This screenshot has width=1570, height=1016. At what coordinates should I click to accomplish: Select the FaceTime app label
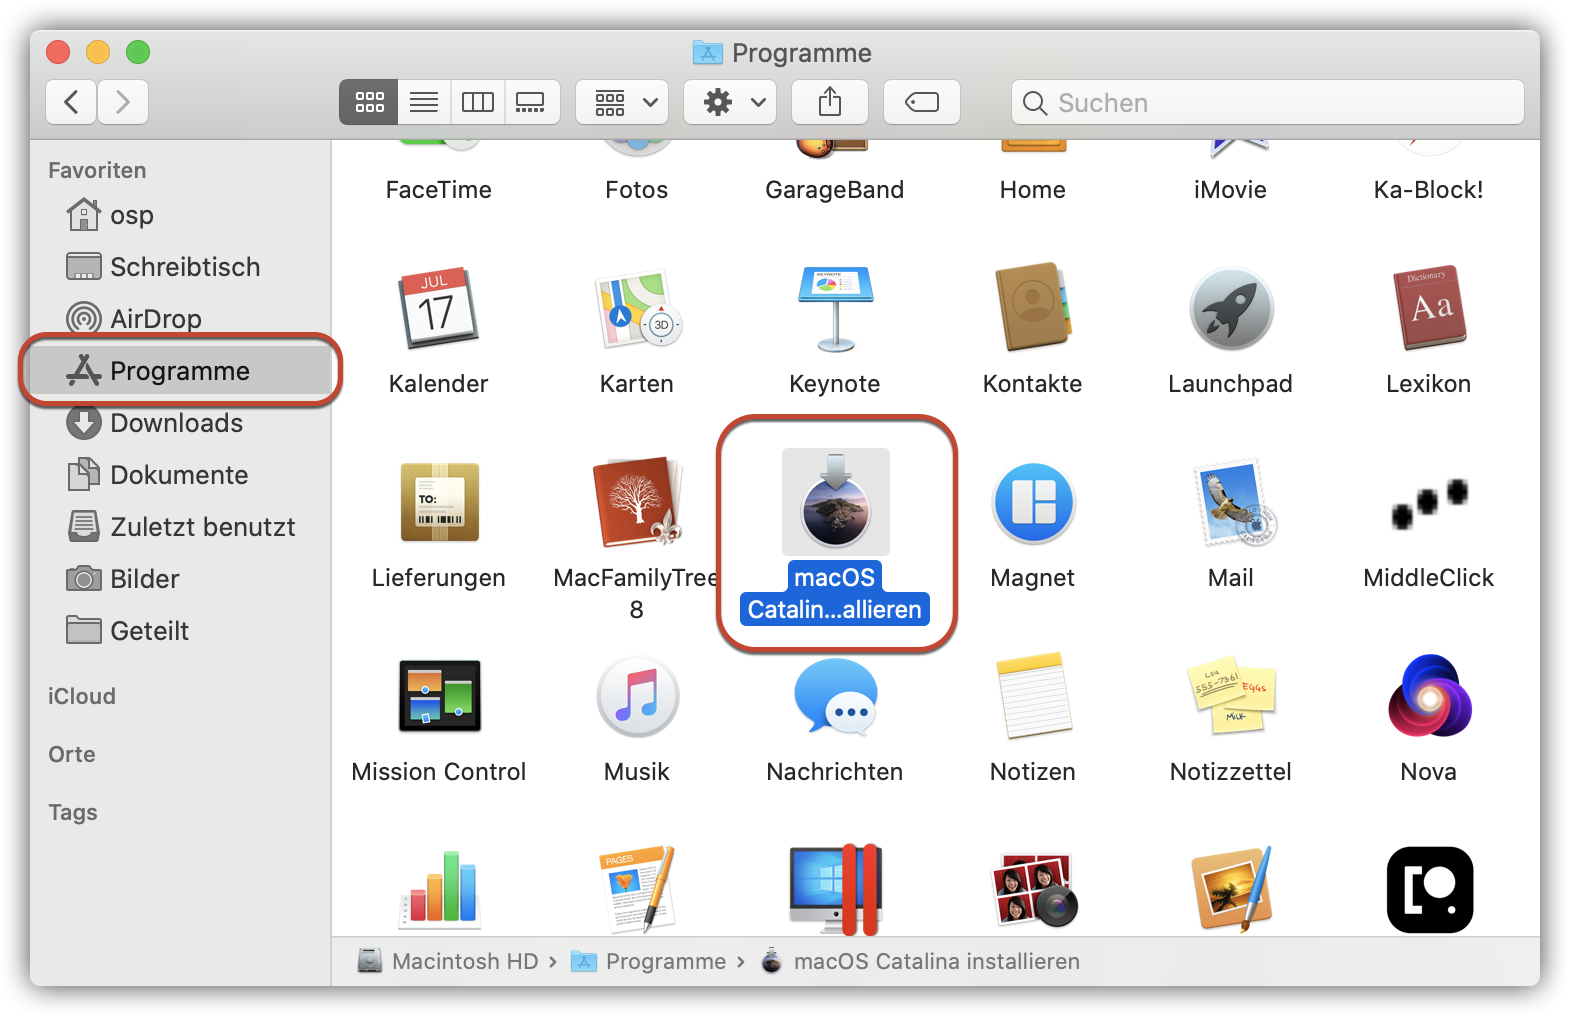tap(439, 190)
